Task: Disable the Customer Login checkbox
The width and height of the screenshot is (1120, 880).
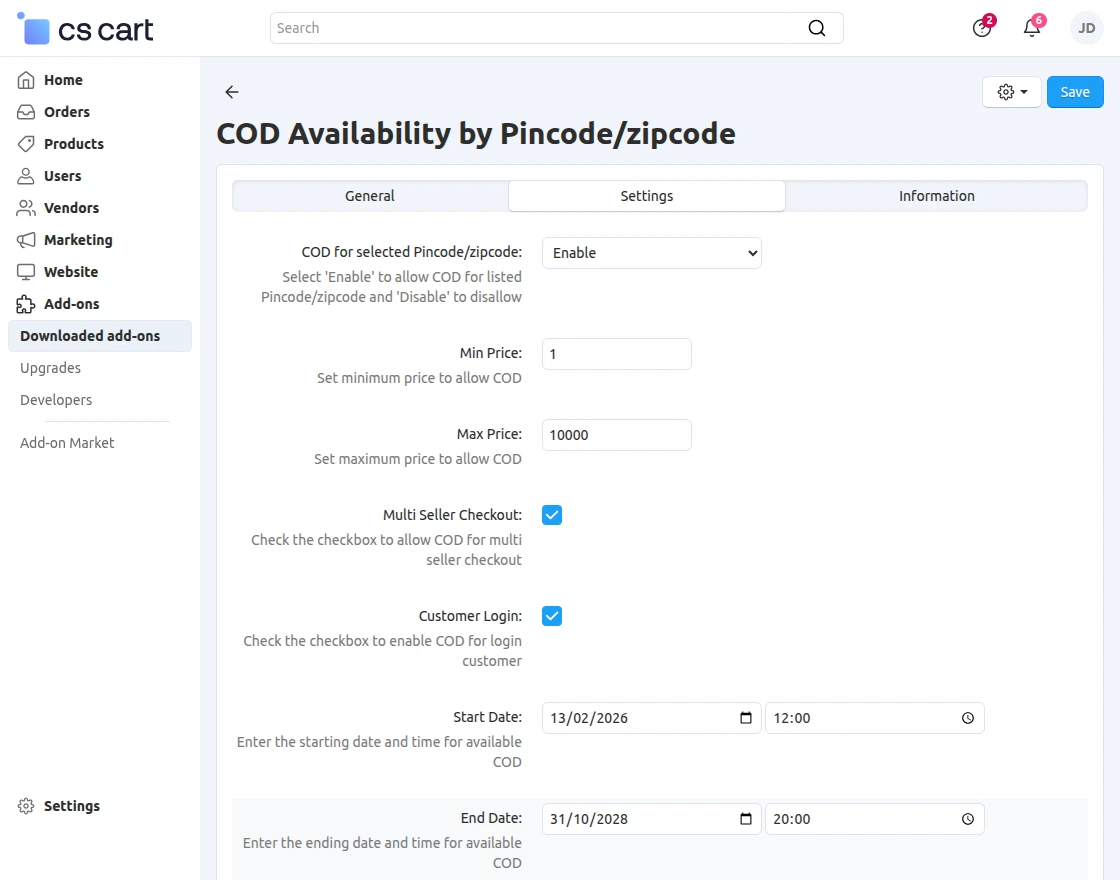Action: 552,615
